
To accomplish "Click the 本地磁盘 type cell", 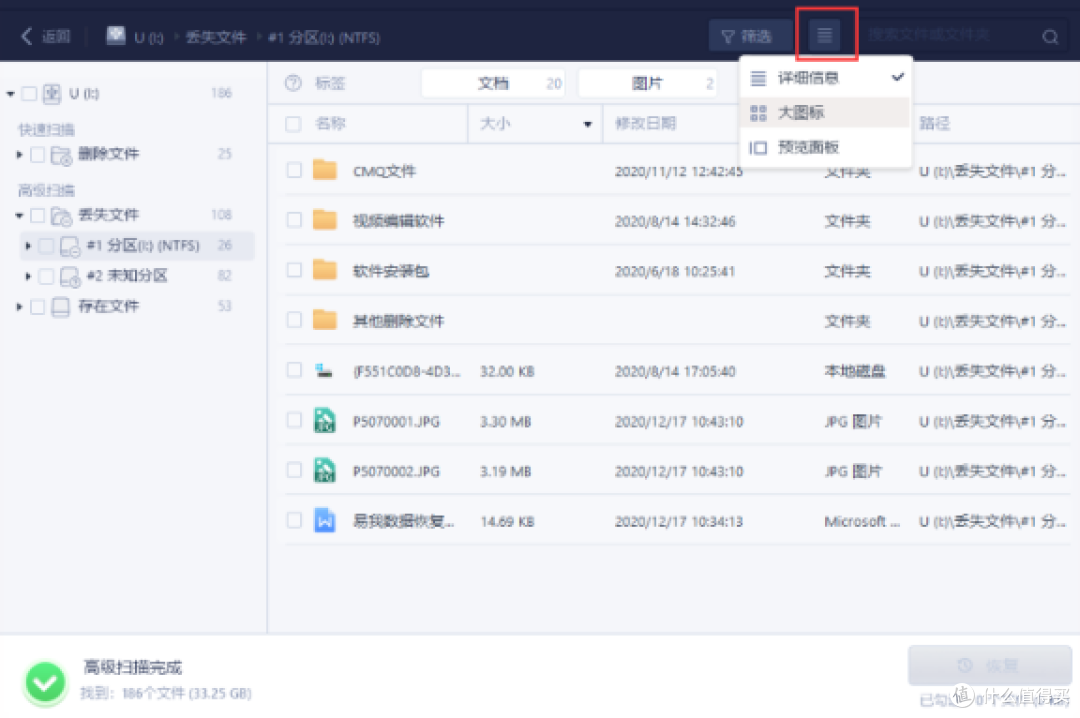I will click(x=855, y=371).
